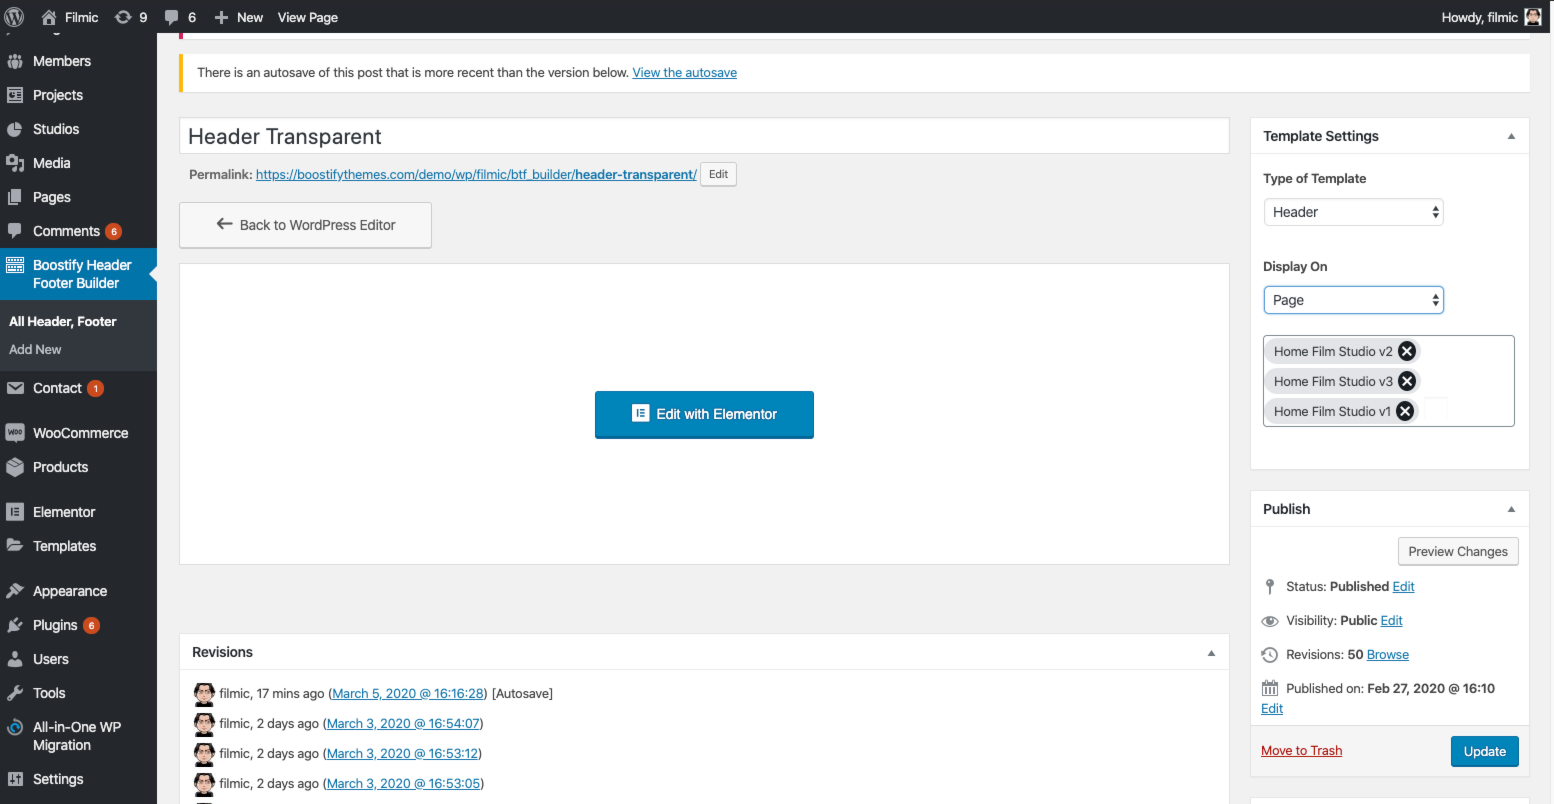Click the WooCommerce sidebar icon
Image resolution: width=1554 pixels, height=804 pixels.
pyautogui.click(x=15, y=433)
